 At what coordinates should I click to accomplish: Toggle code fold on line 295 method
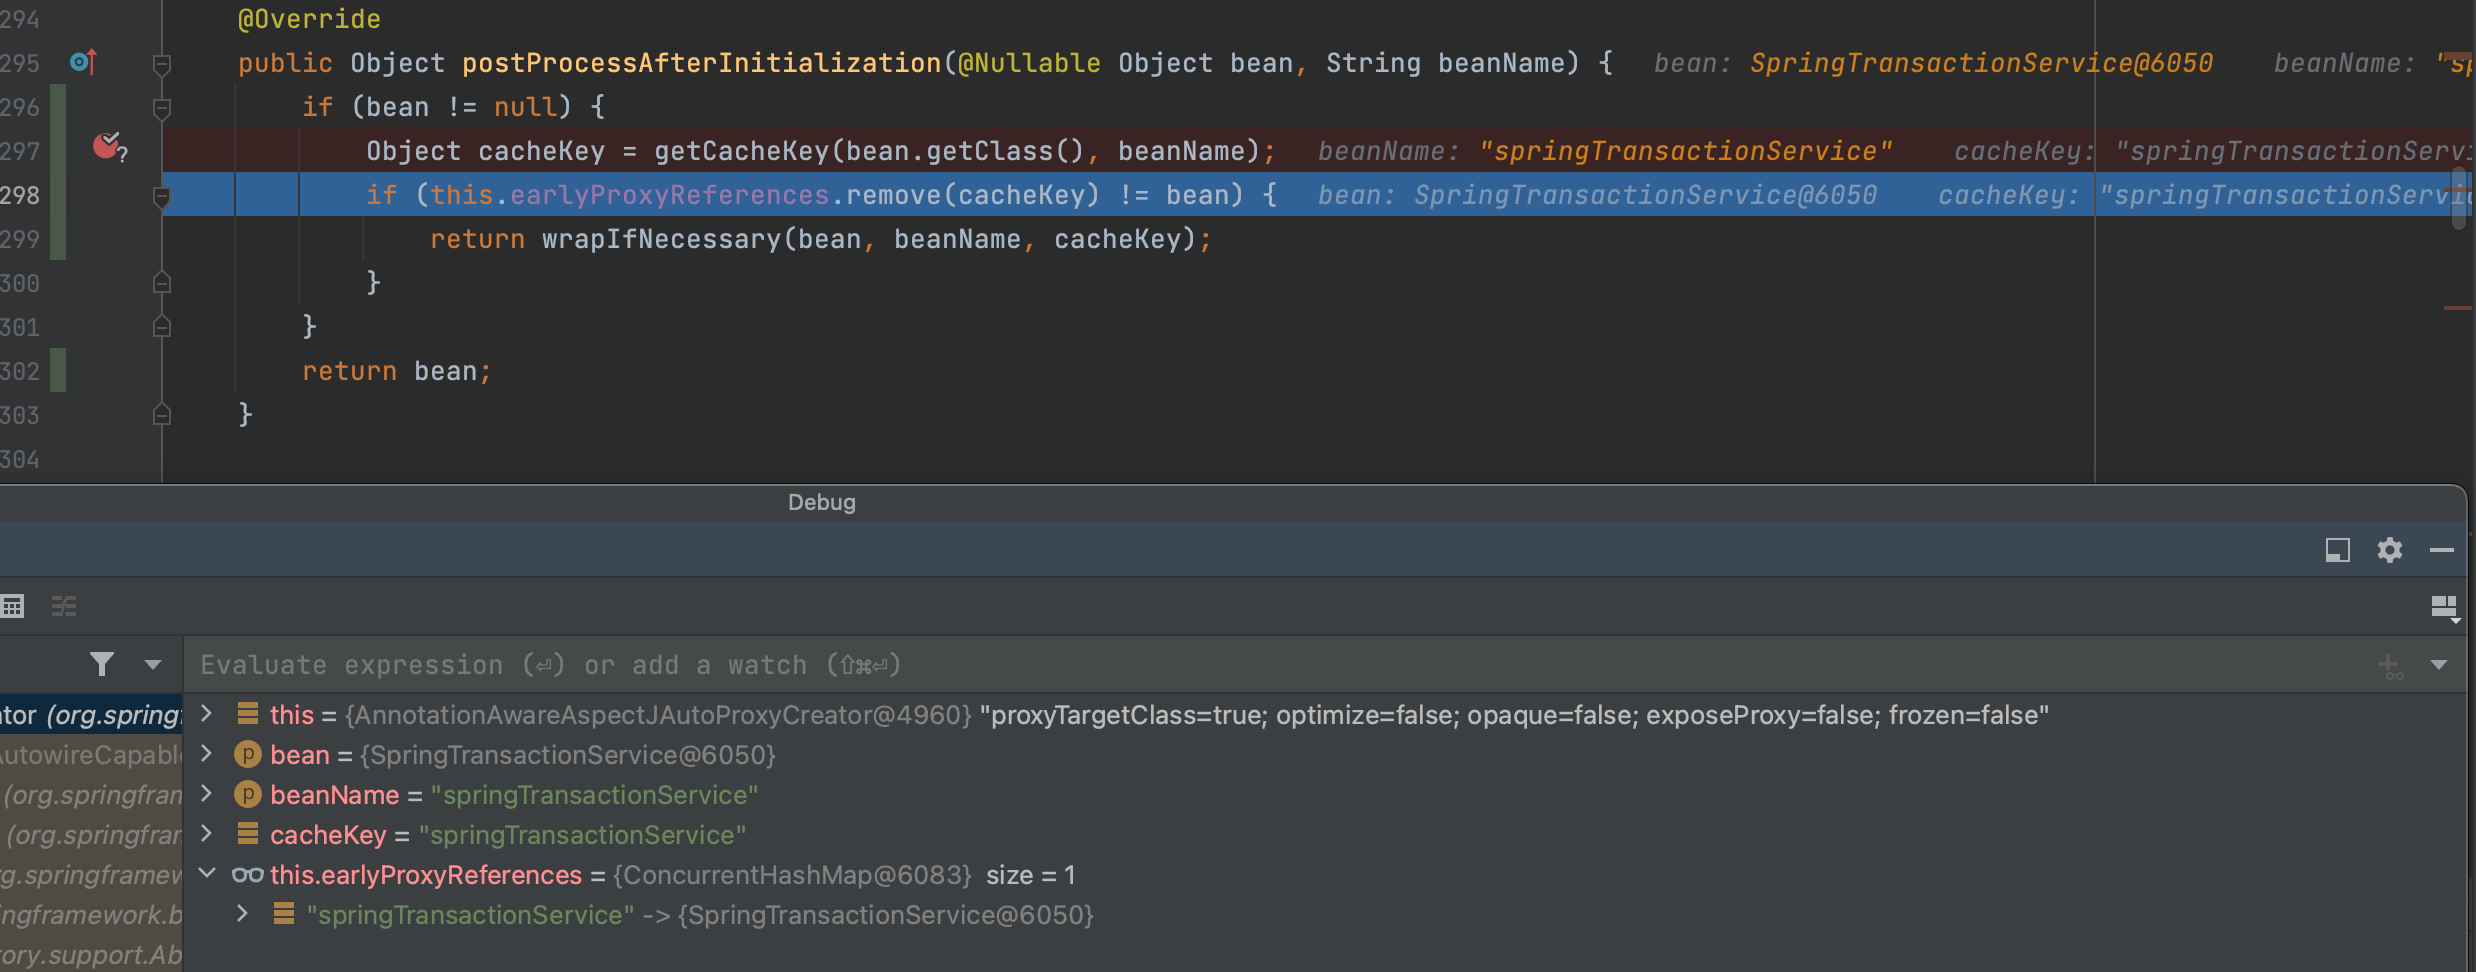tap(162, 64)
